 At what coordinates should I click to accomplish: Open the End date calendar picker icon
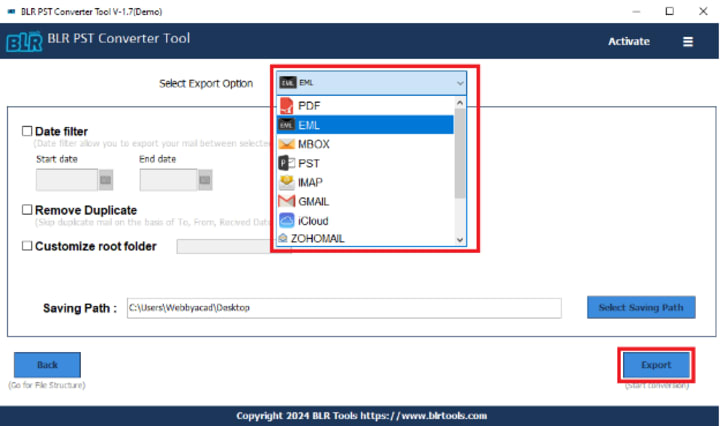pos(205,179)
